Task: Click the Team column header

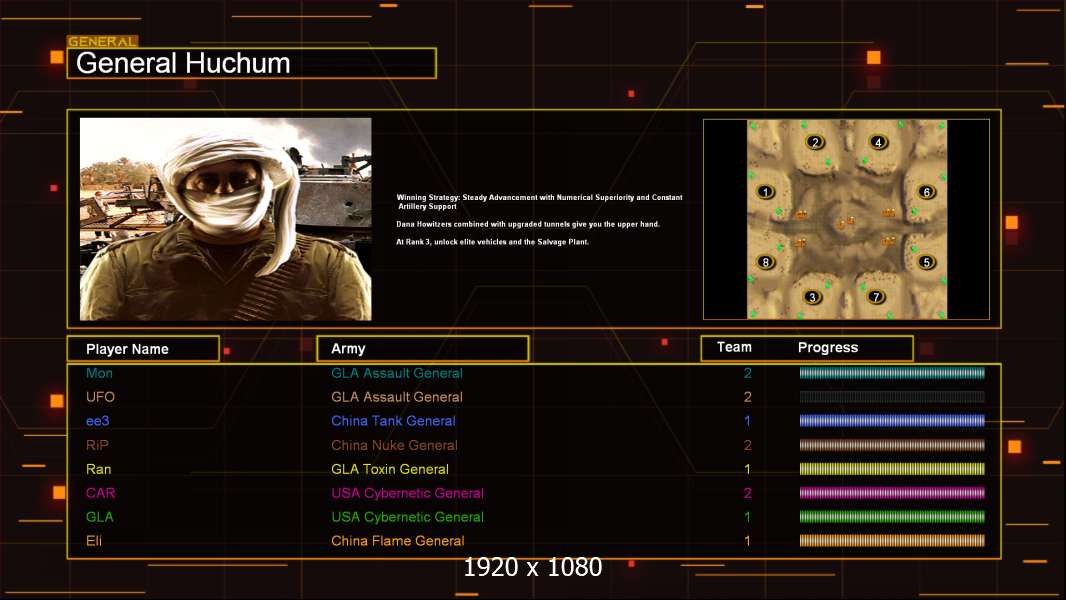Action: click(x=734, y=347)
